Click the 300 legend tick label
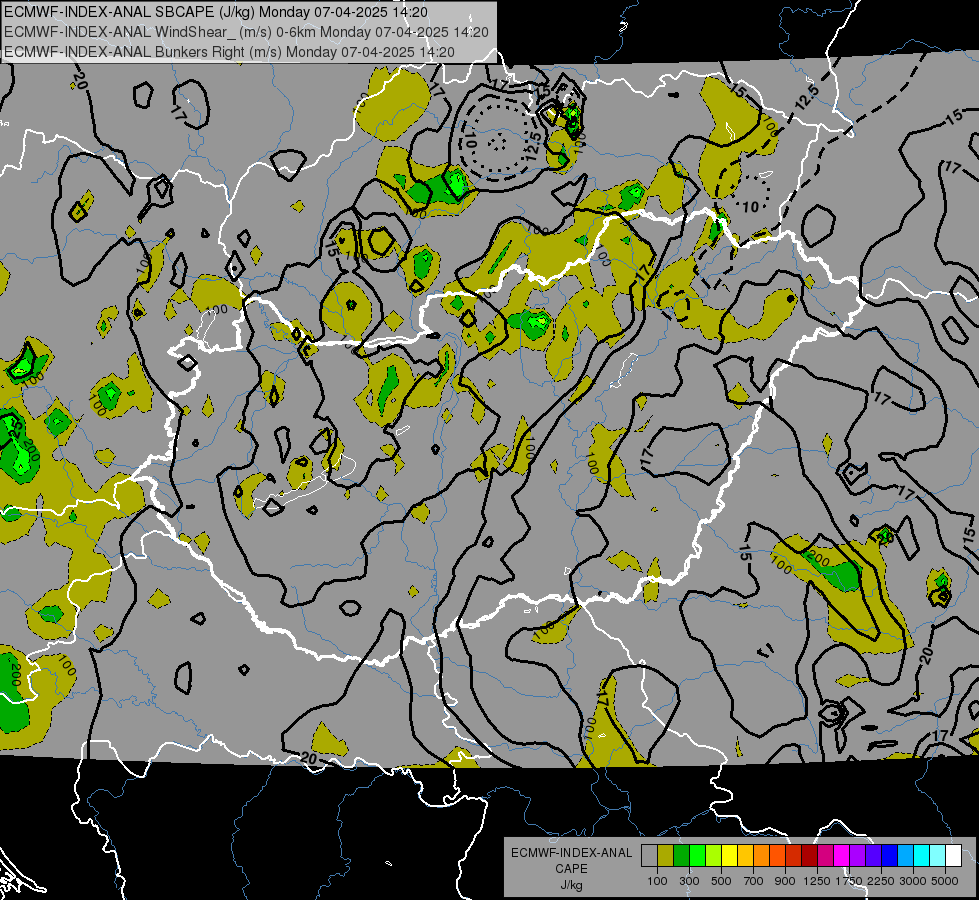Viewport: 979px width, 900px height. point(689,881)
